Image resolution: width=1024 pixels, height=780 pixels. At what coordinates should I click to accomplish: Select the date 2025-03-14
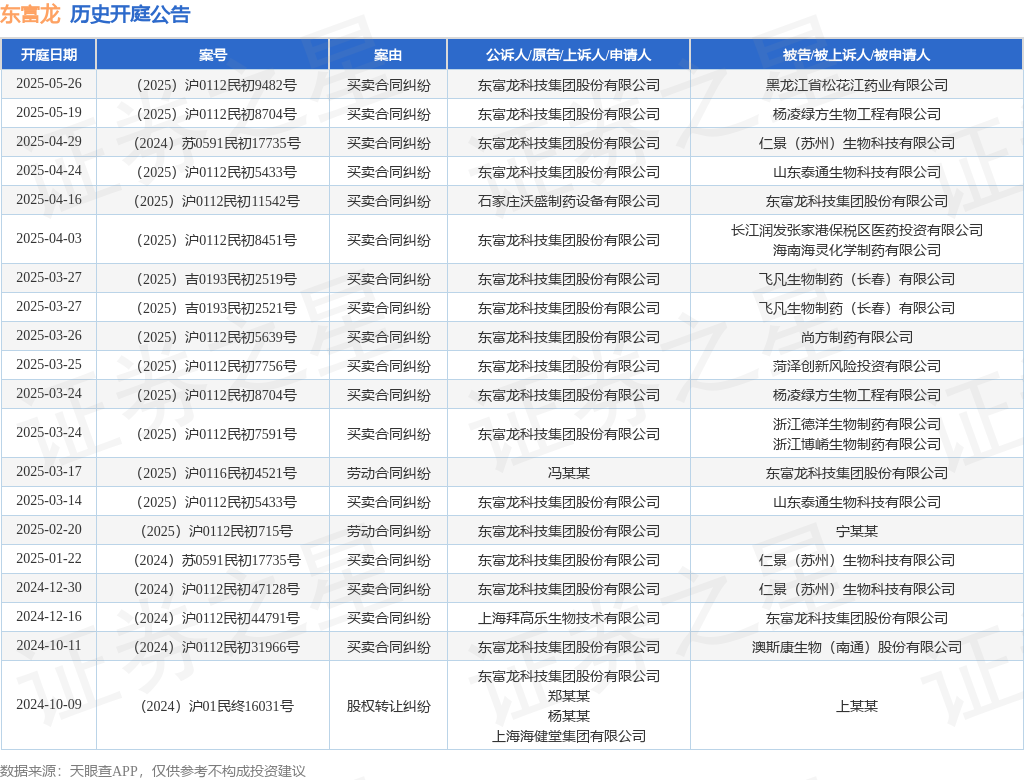pos(49,500)
